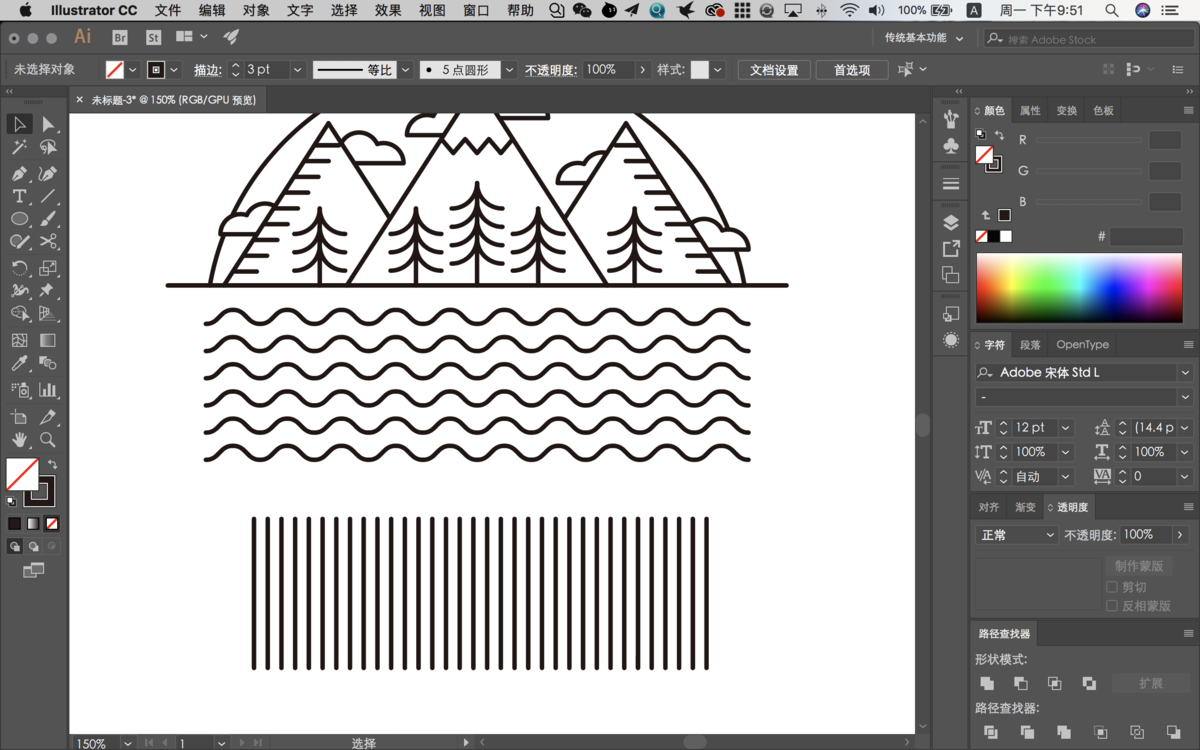
Task: Expand the 等比 stroke profile dropdown
Action: (x=405, y=69)
